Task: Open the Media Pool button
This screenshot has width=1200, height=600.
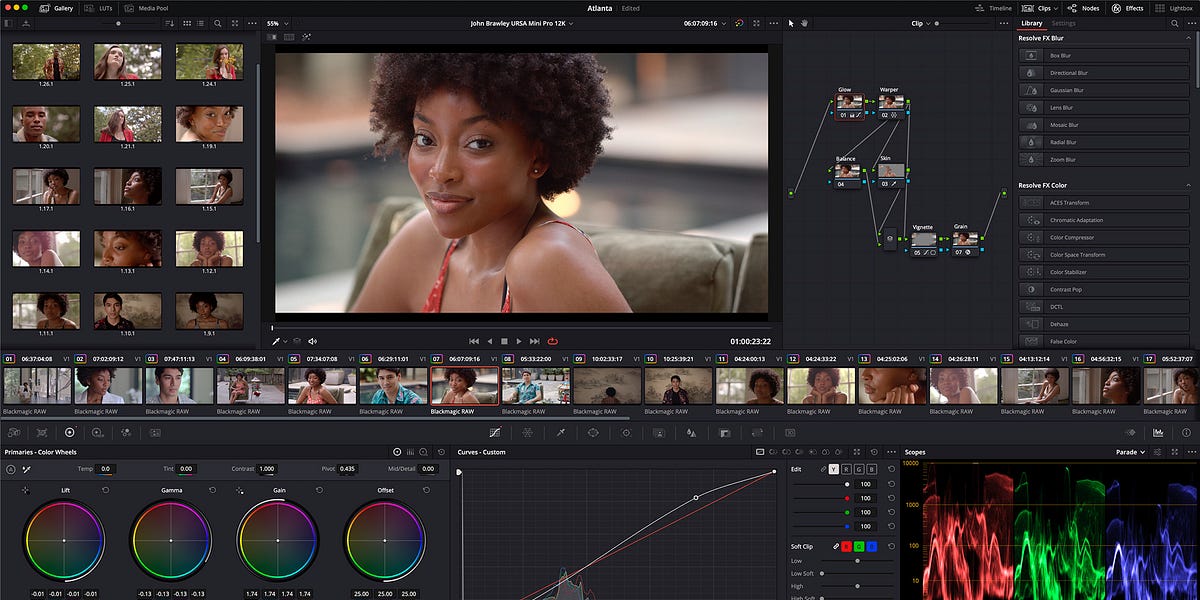Action: tap(147, 7)
